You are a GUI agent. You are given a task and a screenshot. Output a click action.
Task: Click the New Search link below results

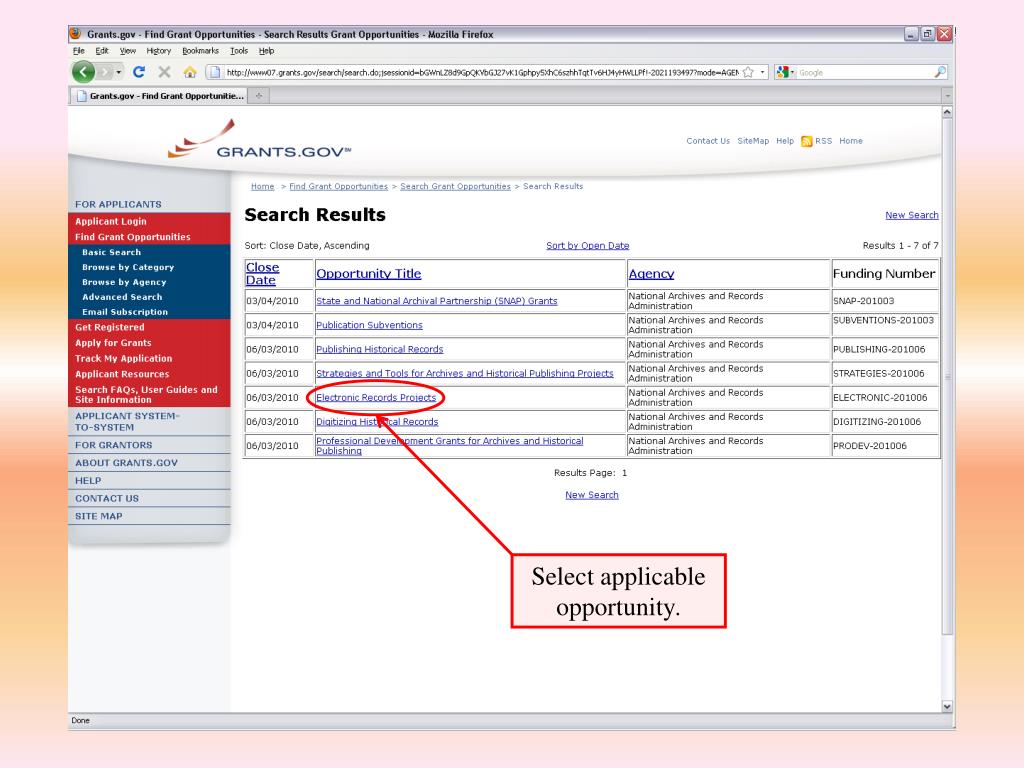[592, 495]
